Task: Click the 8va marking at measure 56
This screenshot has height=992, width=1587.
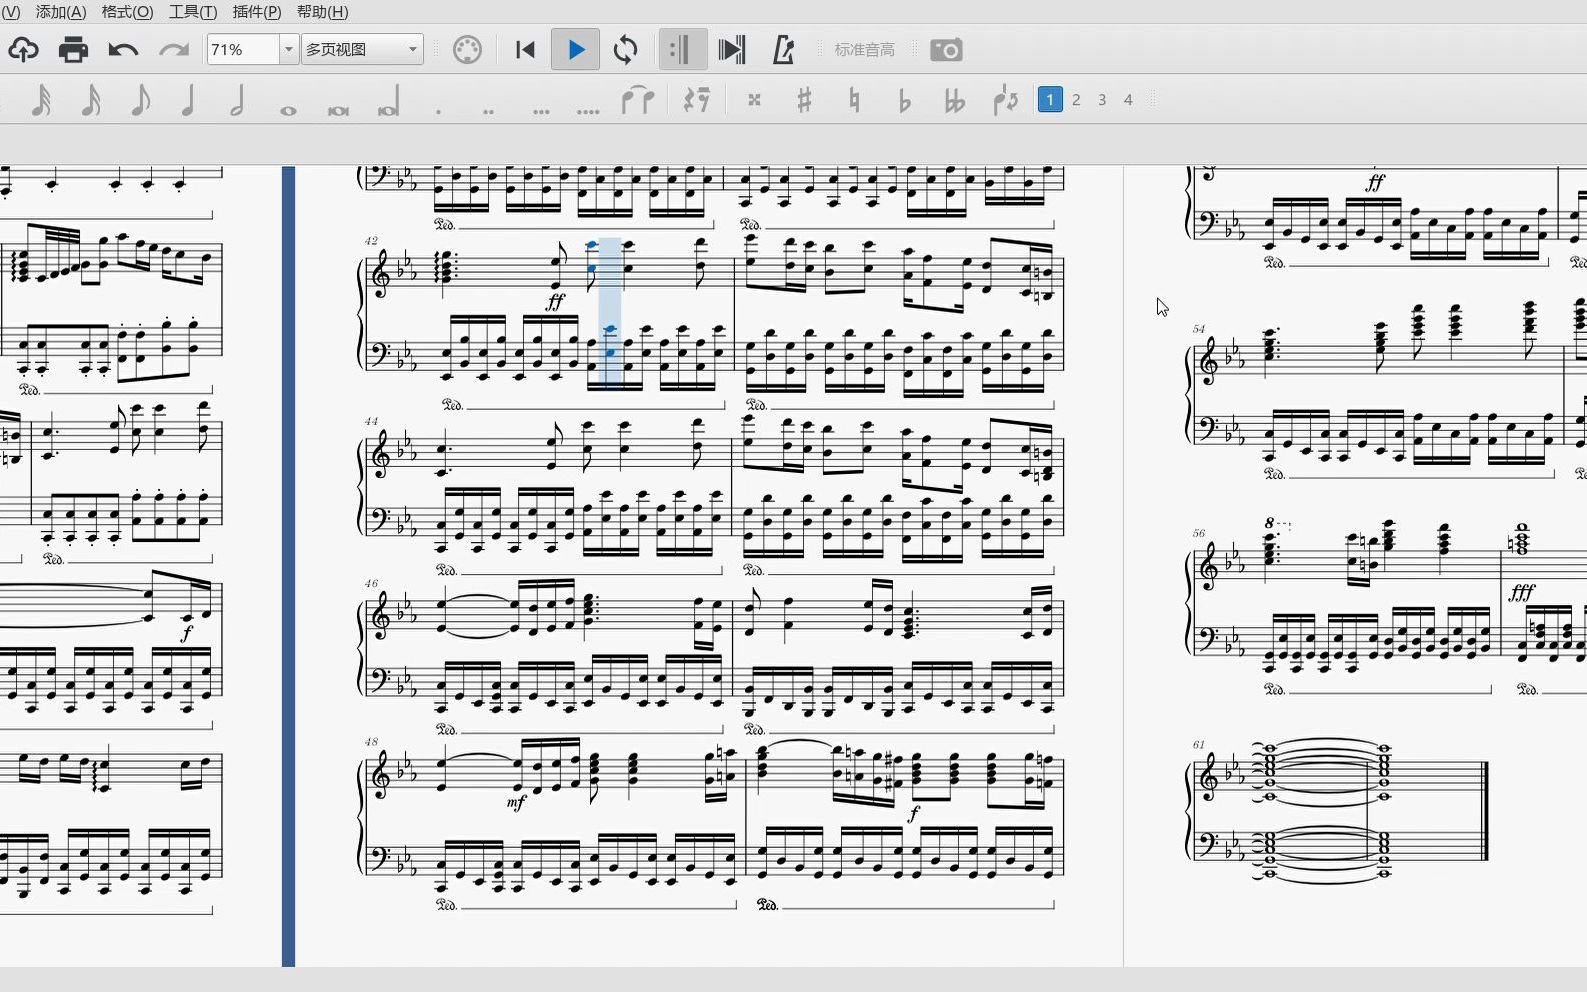Action: pyautogui.click(x=1275, y=523)
